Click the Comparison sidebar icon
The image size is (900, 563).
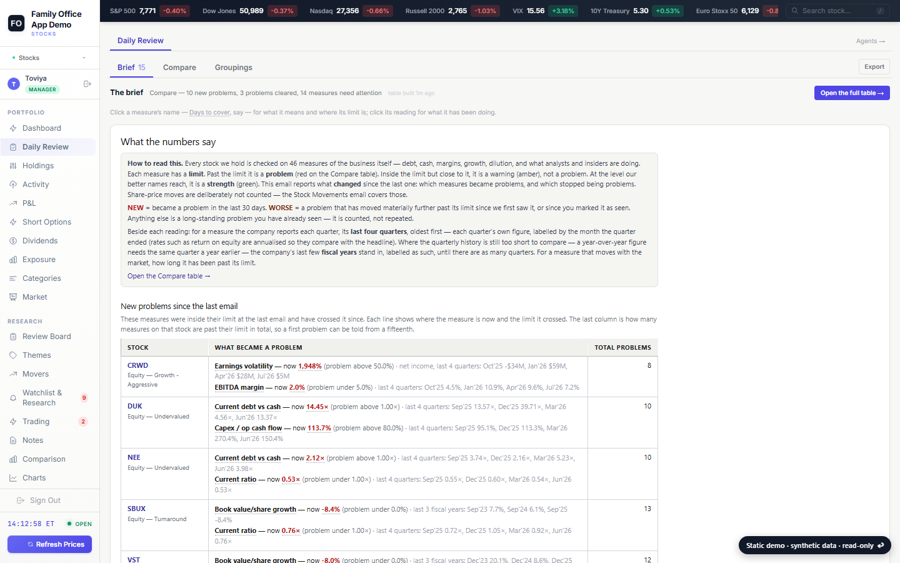[x=13, y=459]
